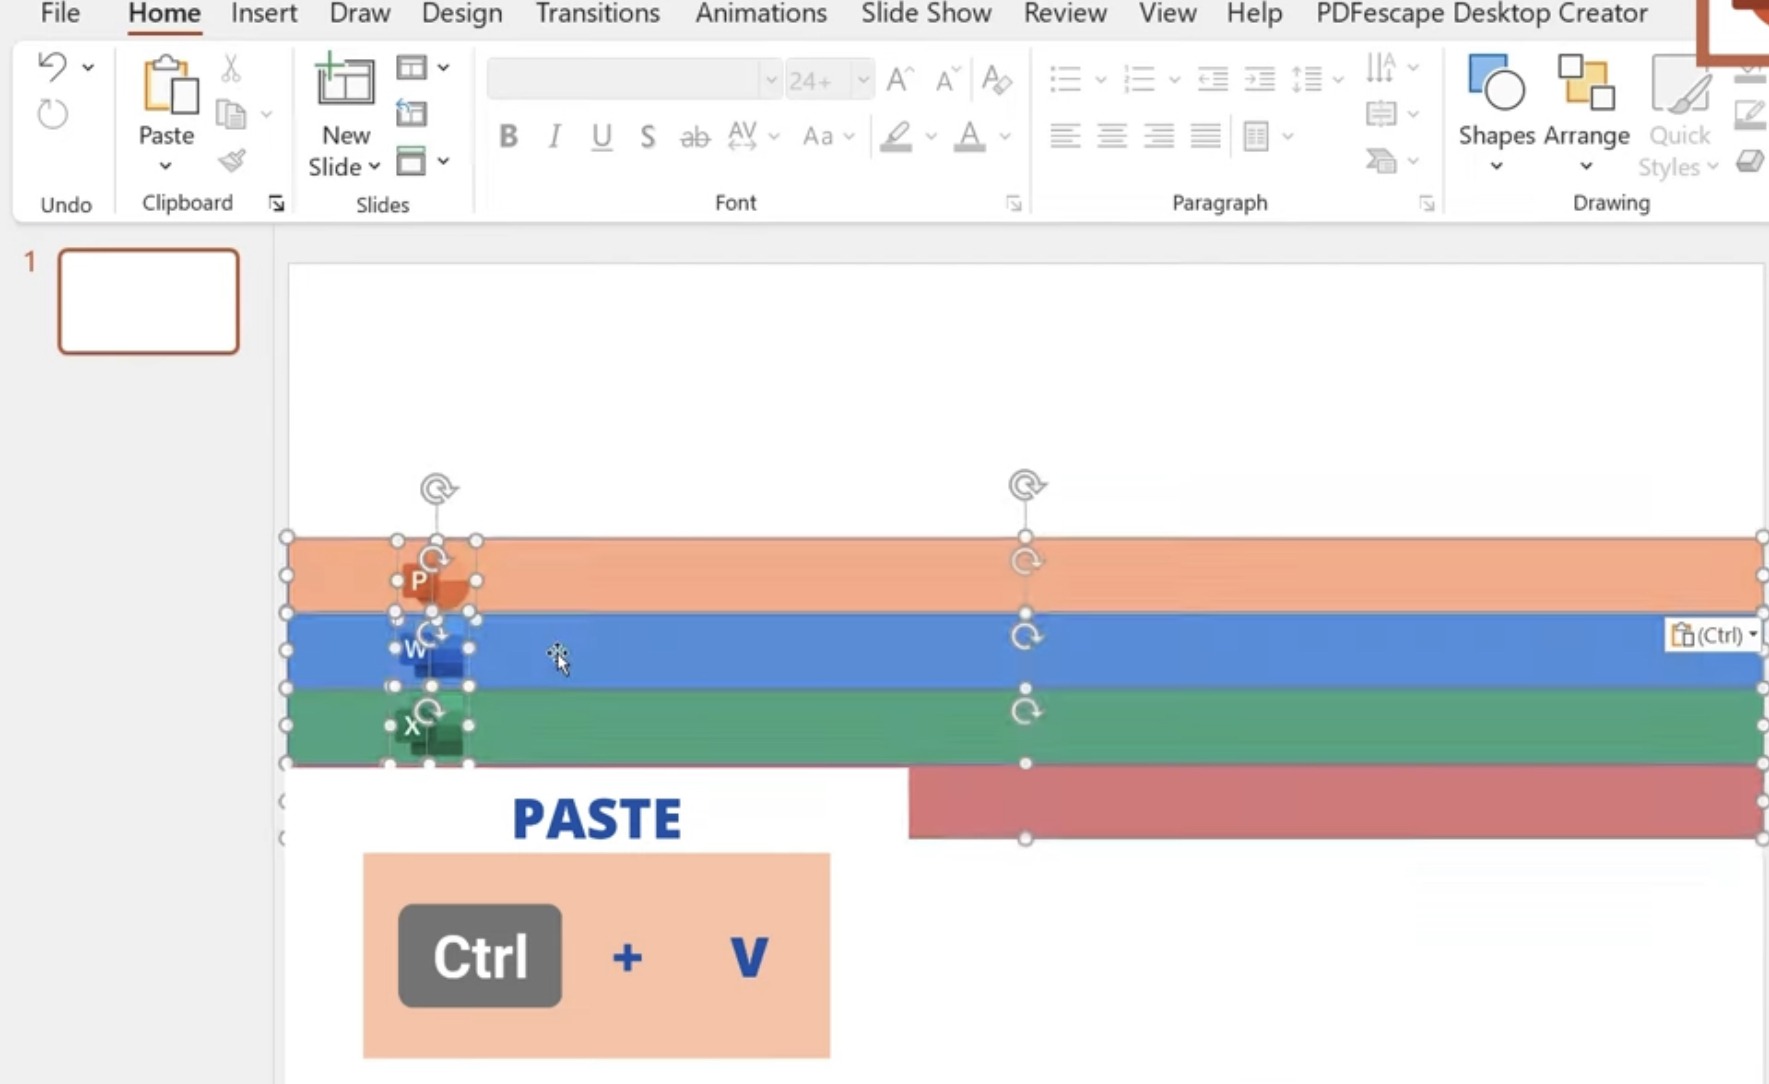Click the Undo arrow icon
Screen dimensions: 1769x1084
(52, 67)
